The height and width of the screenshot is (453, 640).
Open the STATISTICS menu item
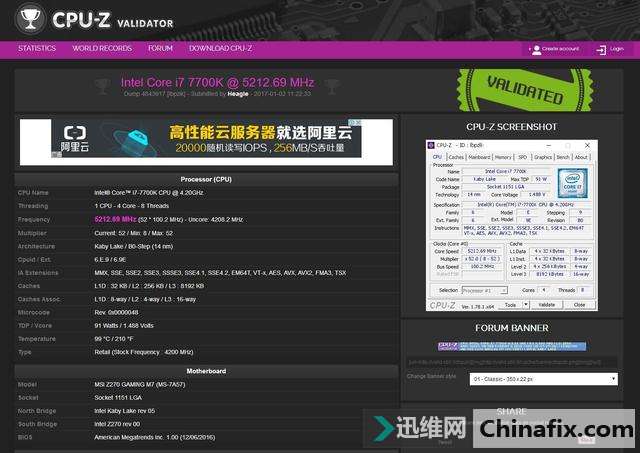(37, 49)
